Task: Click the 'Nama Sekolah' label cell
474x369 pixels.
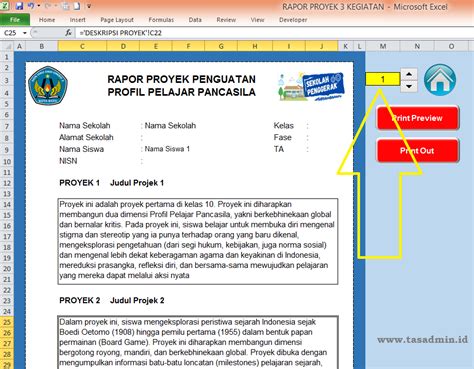Action: [85, 126]
